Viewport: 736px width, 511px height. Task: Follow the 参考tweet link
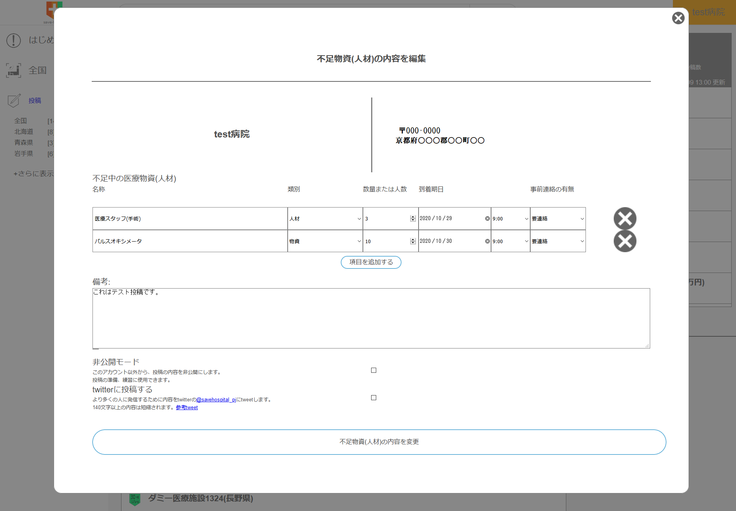click(187, 408)
